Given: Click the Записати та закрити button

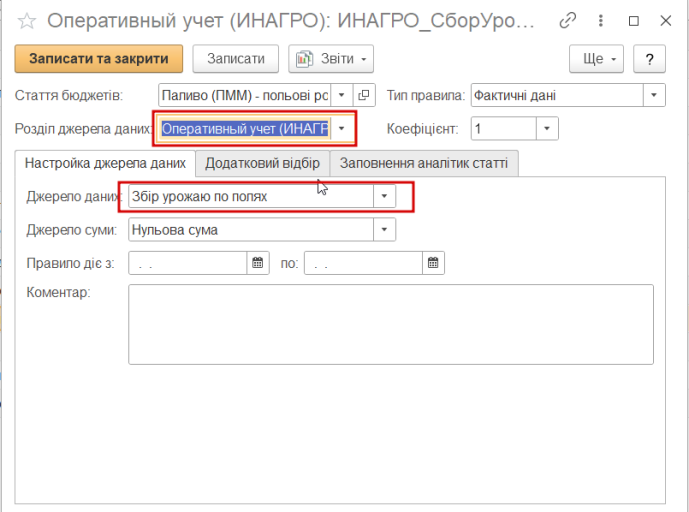Looking at the screenshot, I should (98, 58).
